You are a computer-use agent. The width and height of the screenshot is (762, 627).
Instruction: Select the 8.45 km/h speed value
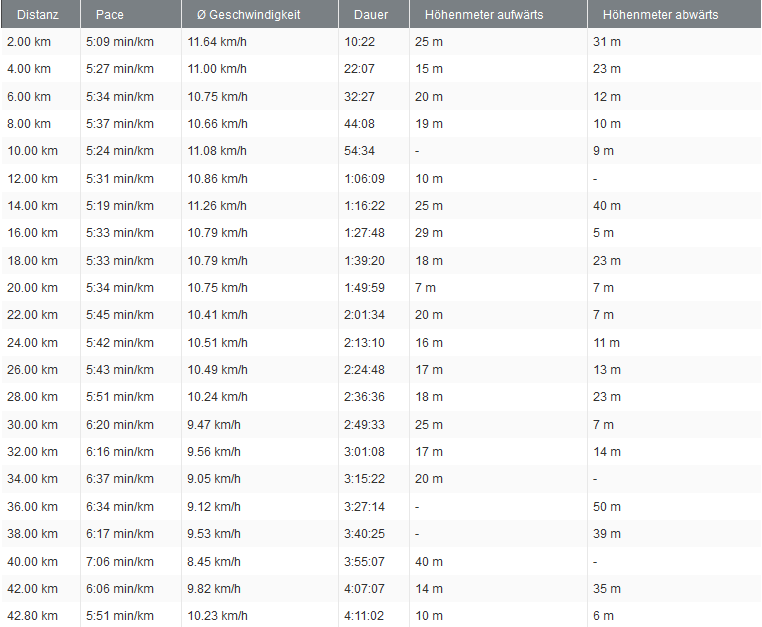pos(214,562)
